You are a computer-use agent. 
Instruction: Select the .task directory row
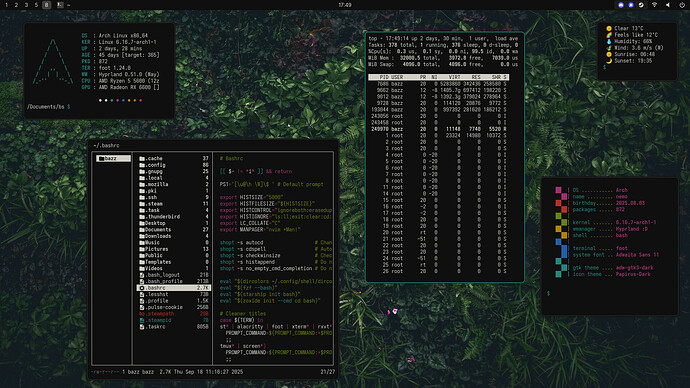pos(174,210)
